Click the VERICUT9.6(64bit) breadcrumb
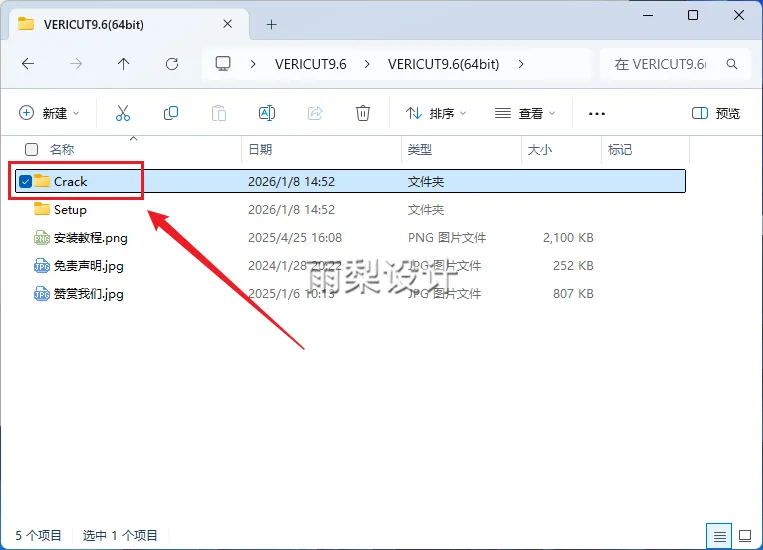Image resolution: width=763 pixels, height=550 pixels. click(443, 64)
